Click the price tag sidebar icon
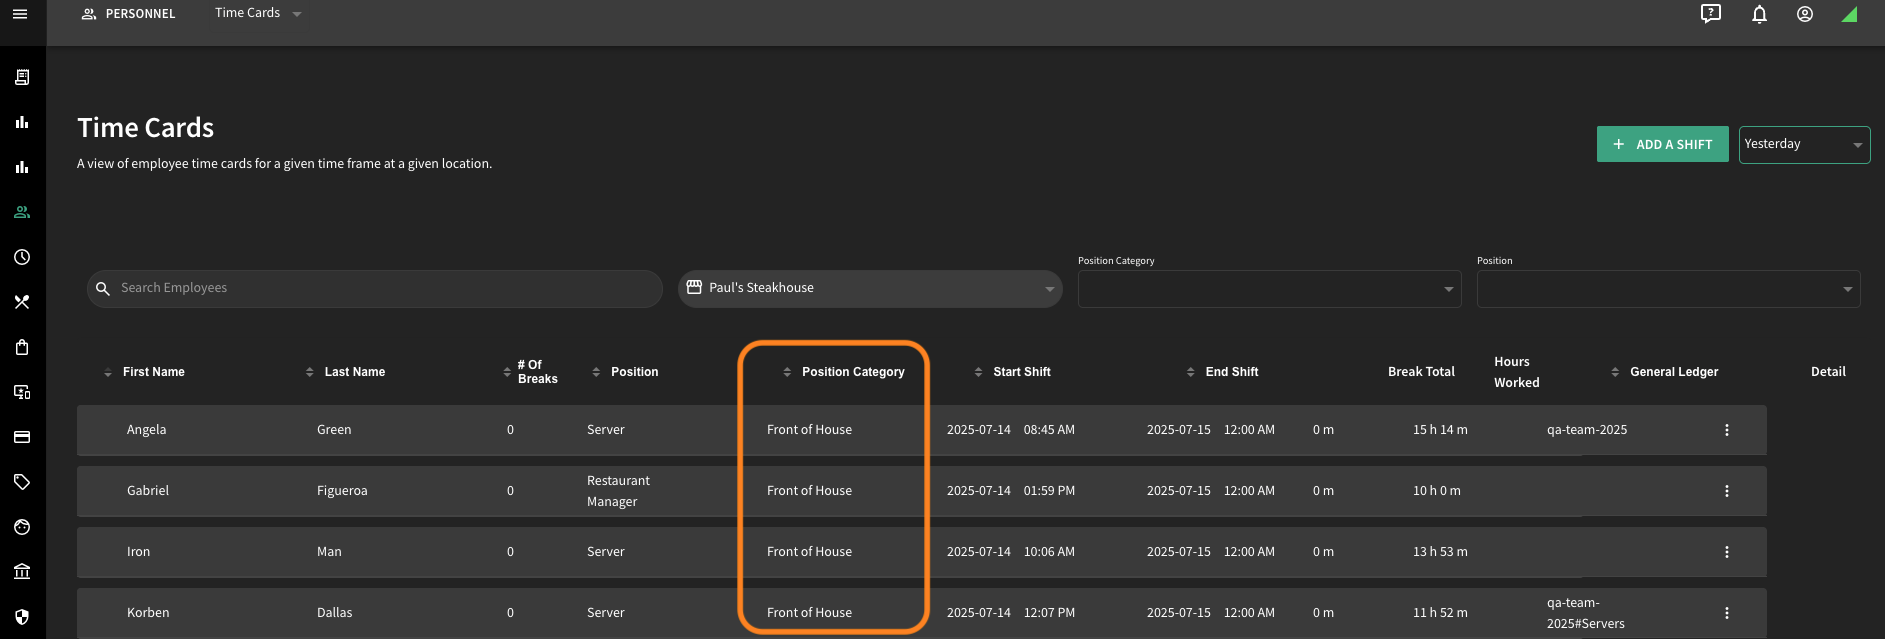Image resolution: width=1885 pixels, height=639 pixels. [x=22, y=482]
